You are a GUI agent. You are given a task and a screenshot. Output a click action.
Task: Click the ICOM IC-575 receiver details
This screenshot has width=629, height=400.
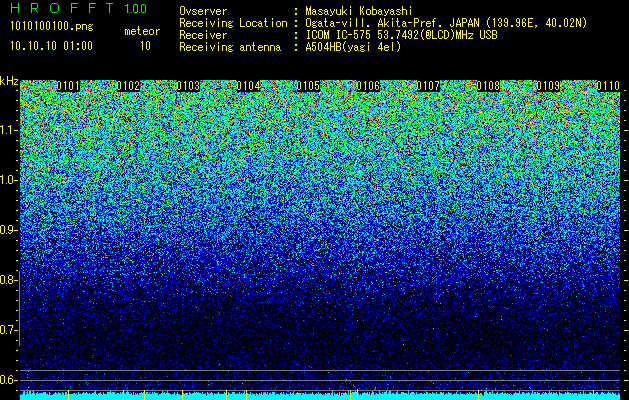pos(401,35)
